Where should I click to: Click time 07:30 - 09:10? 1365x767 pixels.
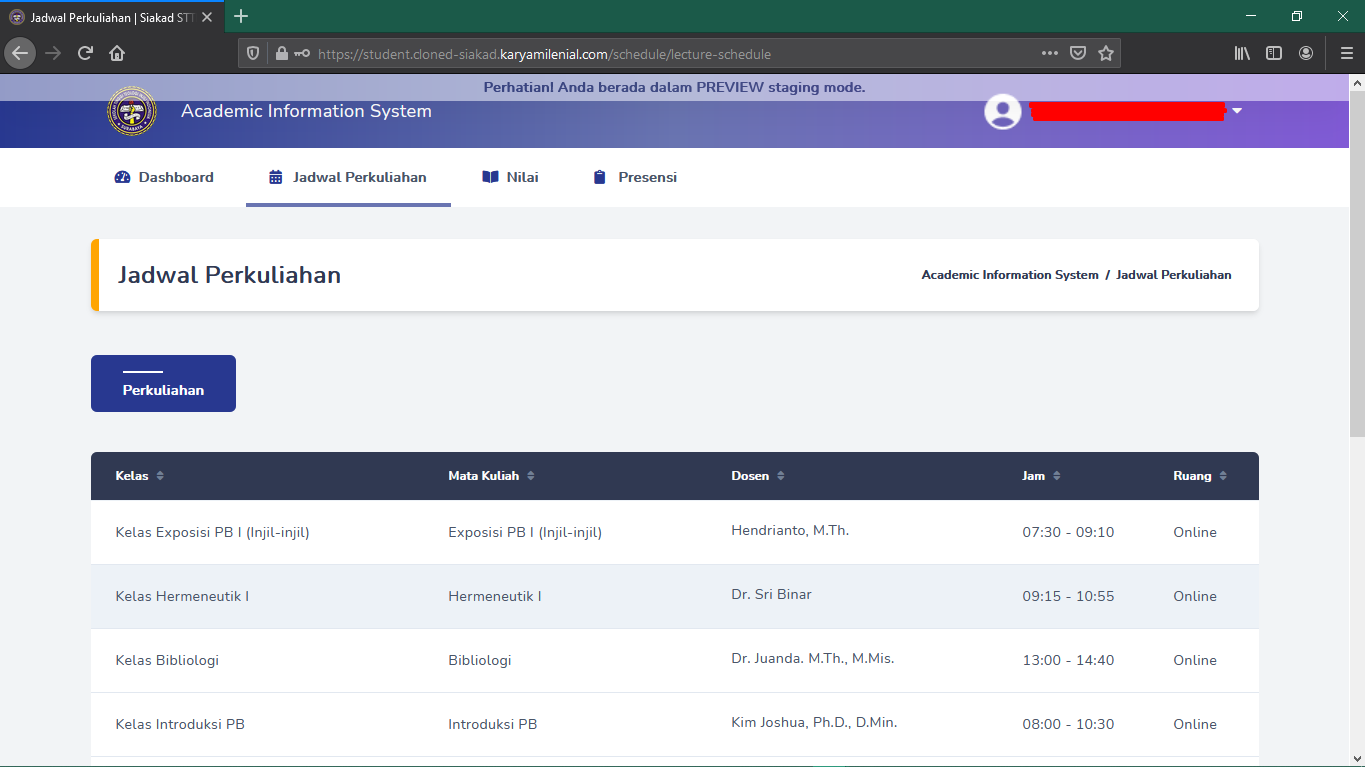[x=1068, y=533]
